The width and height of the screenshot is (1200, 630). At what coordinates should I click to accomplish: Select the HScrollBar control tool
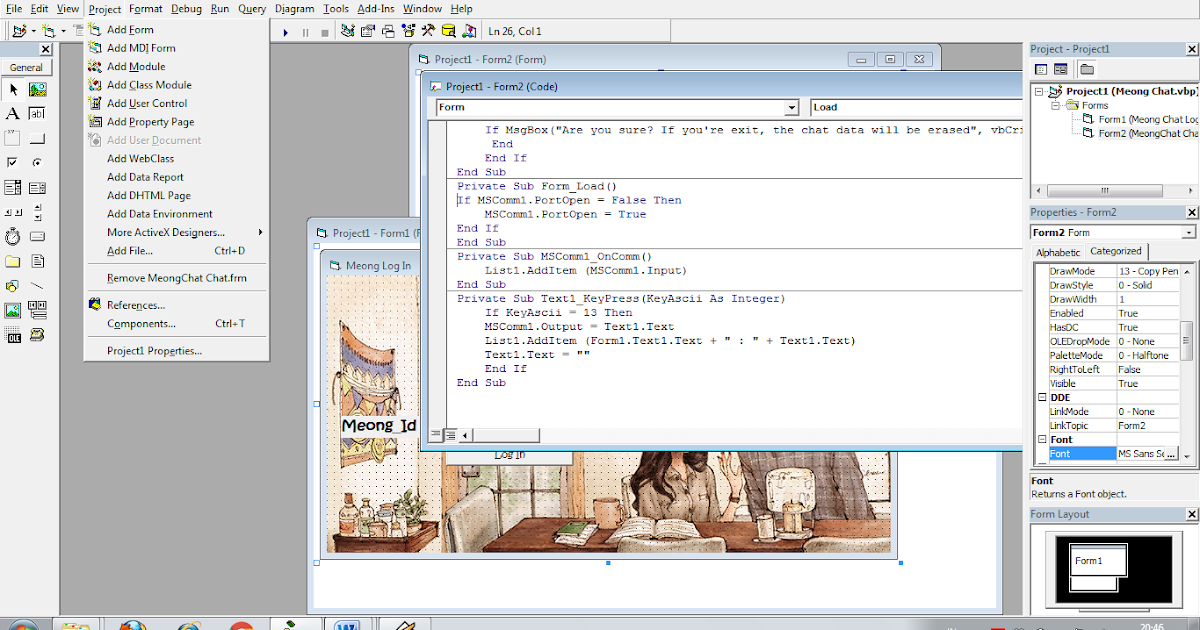click(x=13, y=212)
